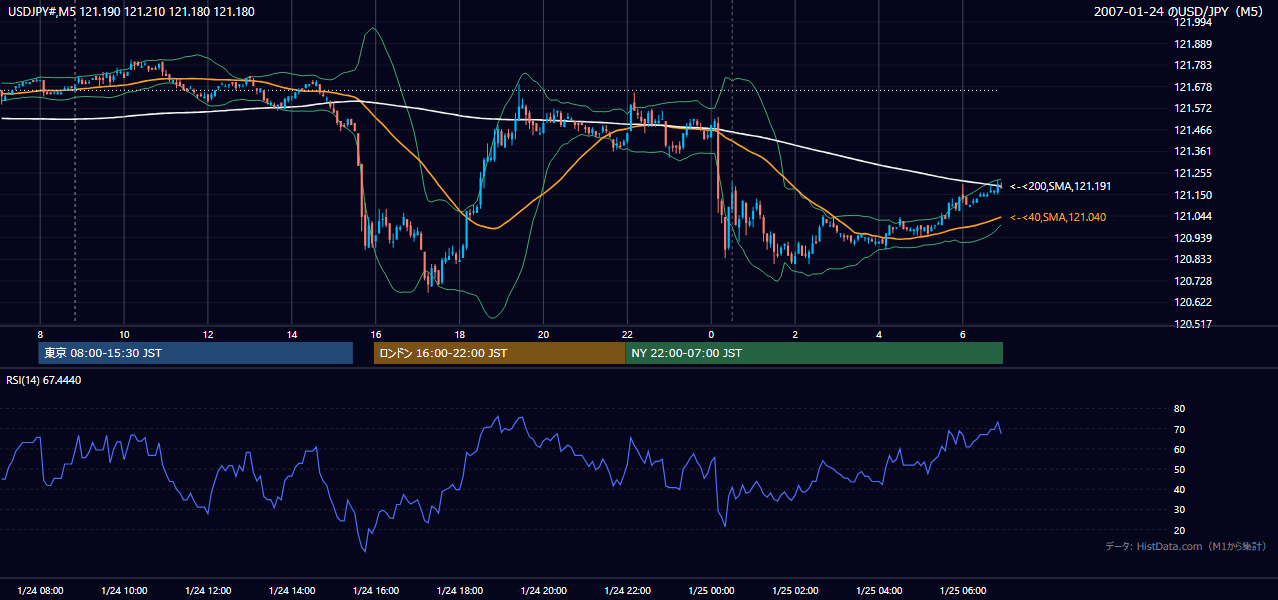The height and width of the screenshot is (600, 1278).
Task: Click hour tick 12 under price chart
Action: click(208, 334)
